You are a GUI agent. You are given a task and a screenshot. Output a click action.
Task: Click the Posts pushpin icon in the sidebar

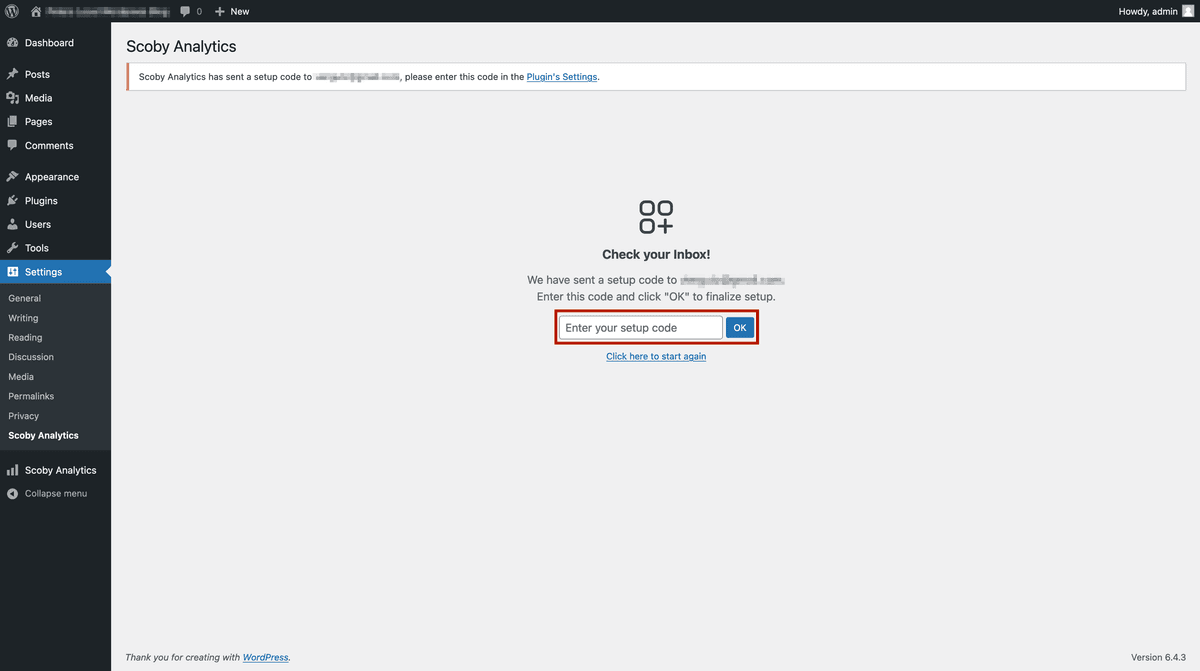(13, 74)
